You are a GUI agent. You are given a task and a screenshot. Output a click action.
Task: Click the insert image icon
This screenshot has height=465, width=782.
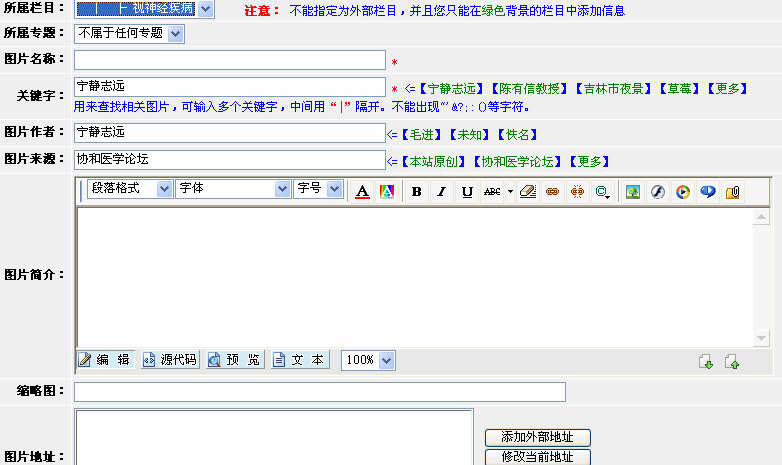[633, 191]
